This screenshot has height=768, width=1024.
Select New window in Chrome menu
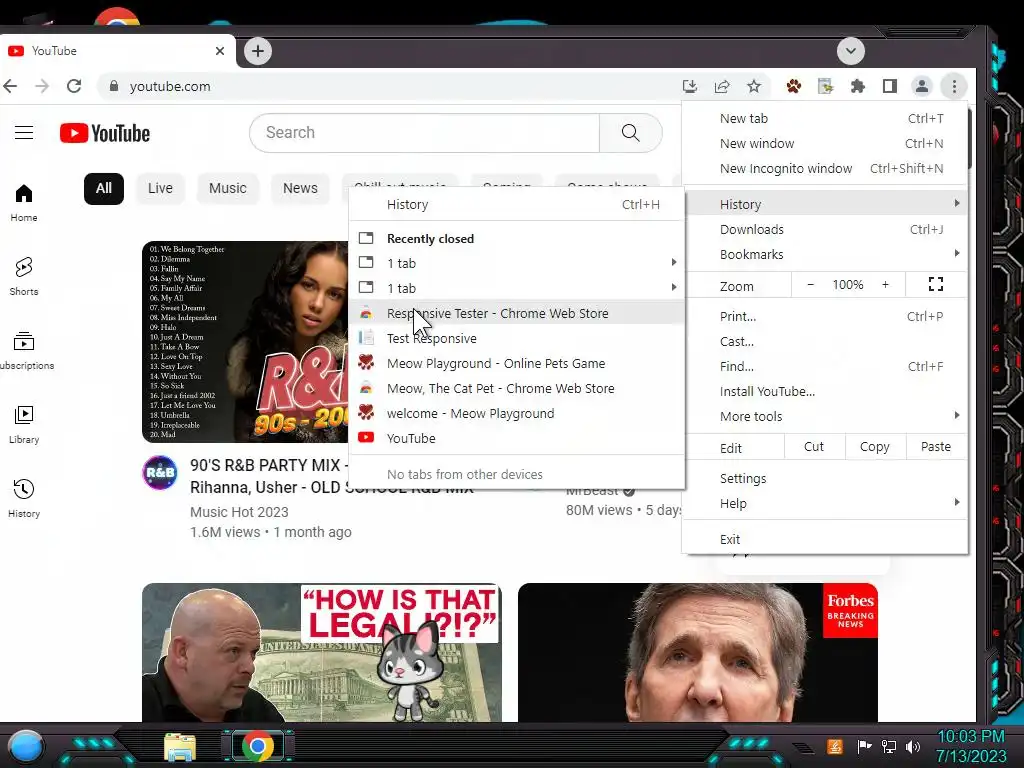click(824, 143)
